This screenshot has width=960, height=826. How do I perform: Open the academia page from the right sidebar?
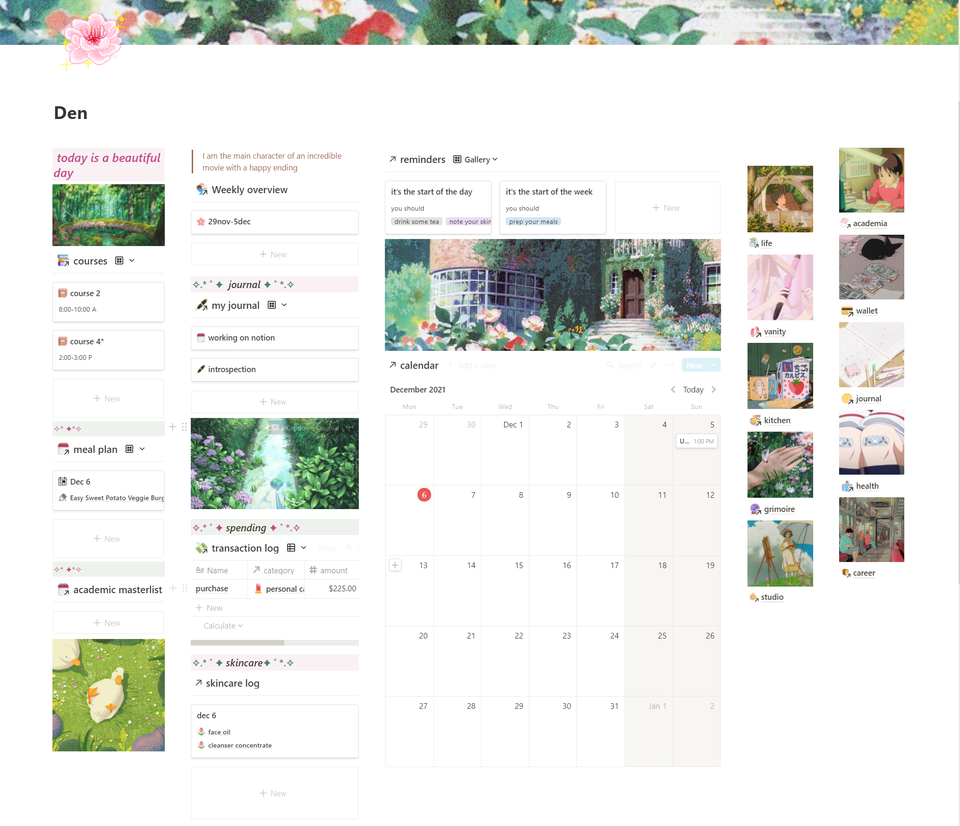[870, 222]
